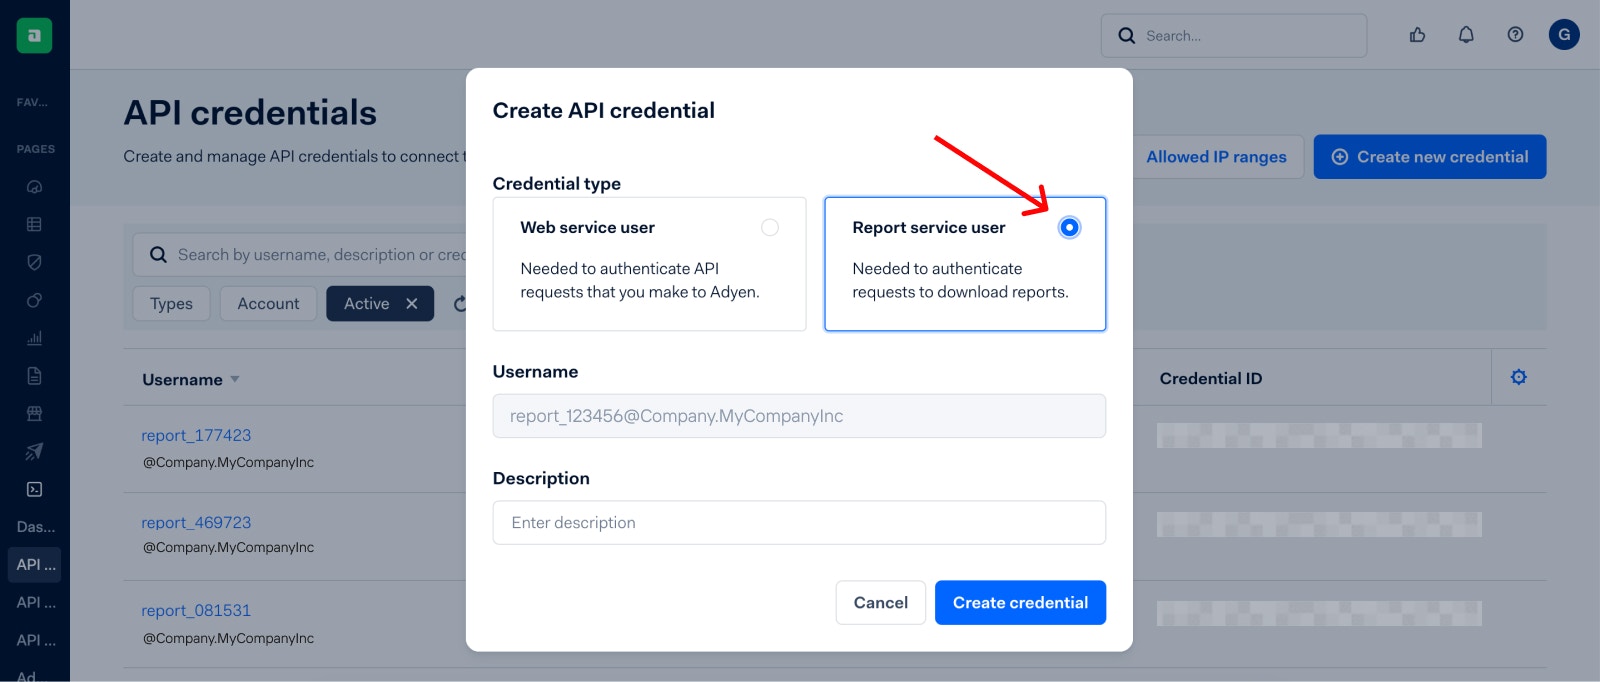Select the Report service user radio button
Image resolution: width=1600 pixels, height=682 pixels.
click(1069, 228)
